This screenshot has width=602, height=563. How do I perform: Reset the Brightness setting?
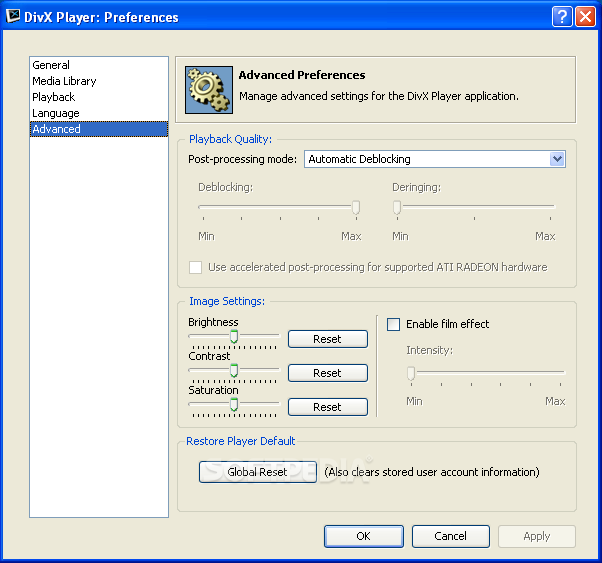328,339
